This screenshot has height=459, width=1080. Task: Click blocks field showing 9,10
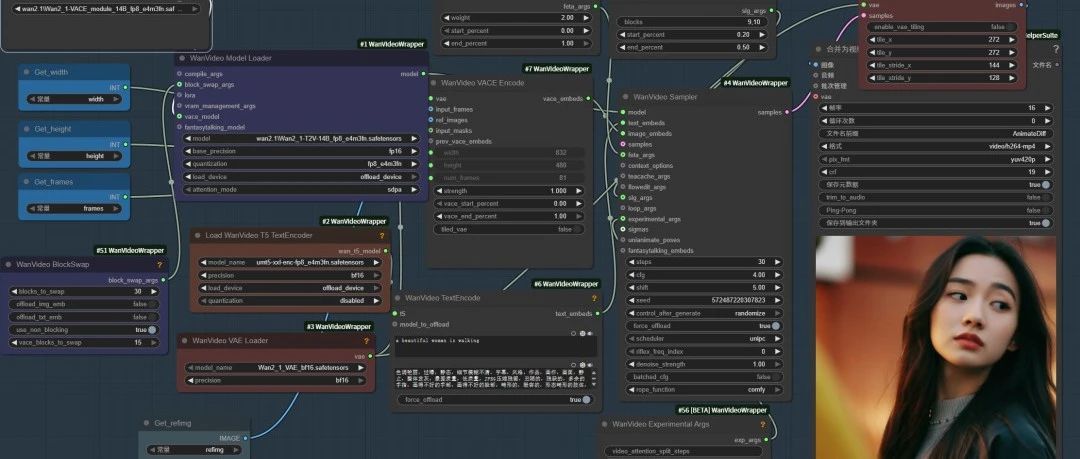click(x=694, y=22)
